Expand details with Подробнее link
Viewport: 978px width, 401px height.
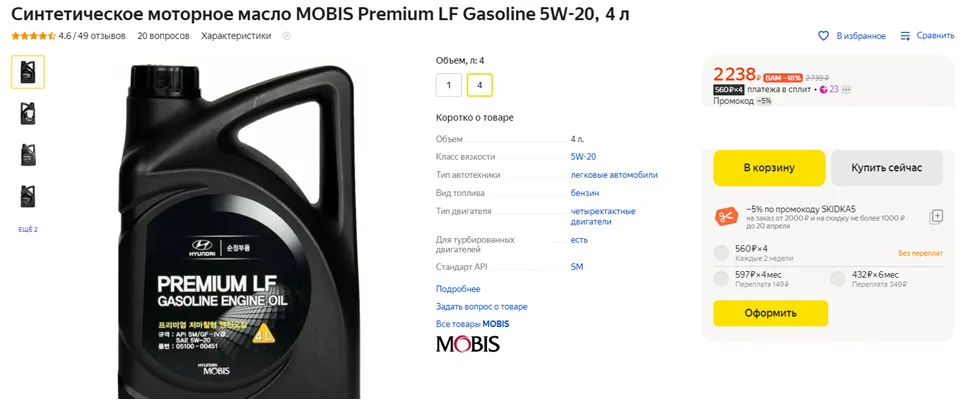coord(458,289)
